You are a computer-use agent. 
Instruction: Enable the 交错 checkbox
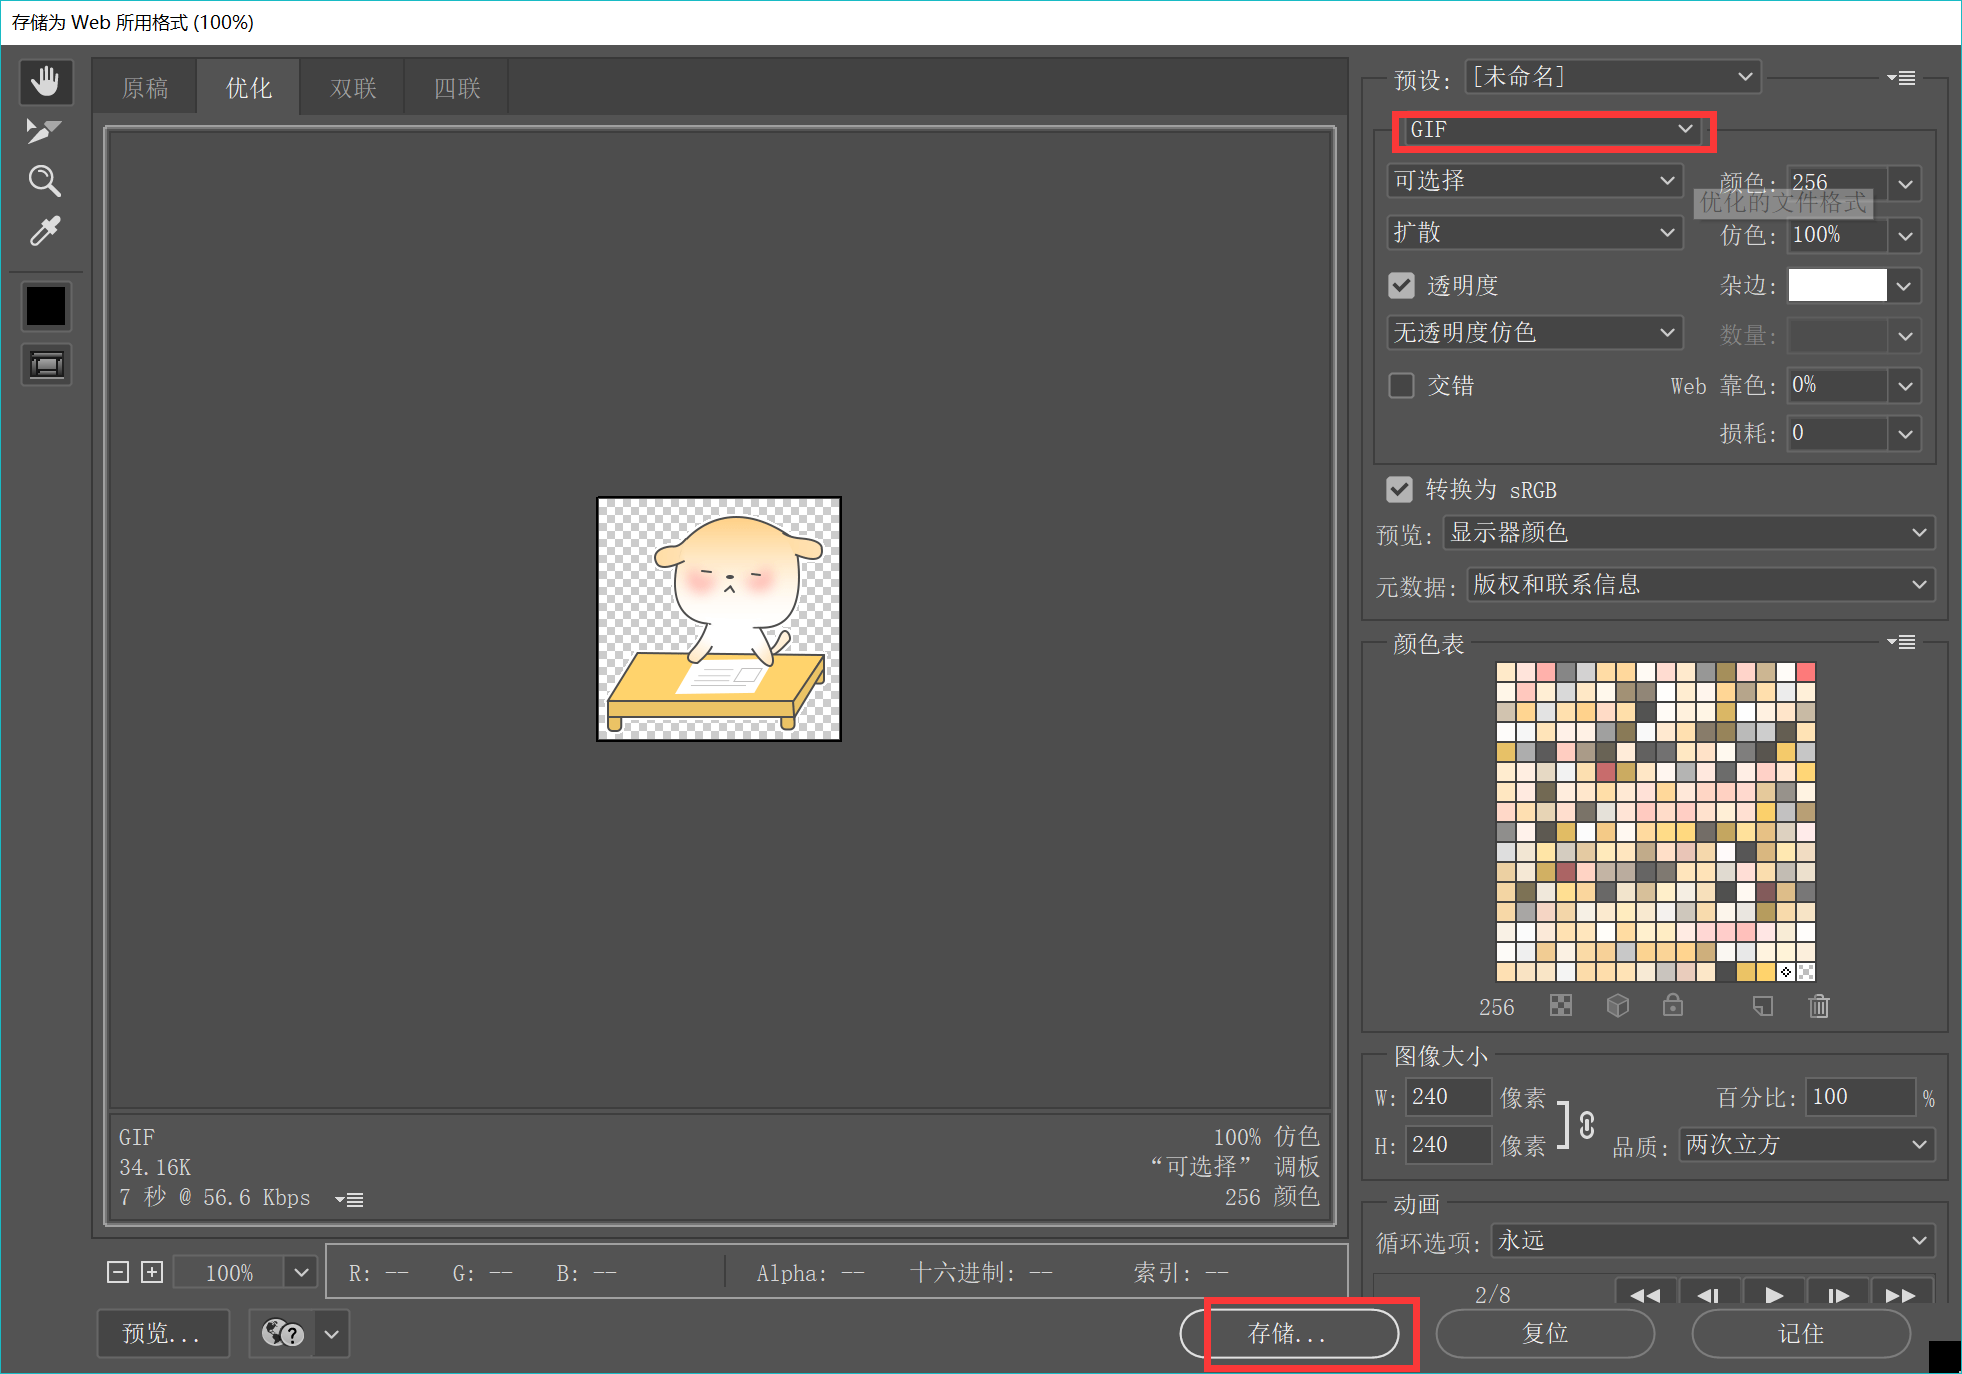[1401, 386]
